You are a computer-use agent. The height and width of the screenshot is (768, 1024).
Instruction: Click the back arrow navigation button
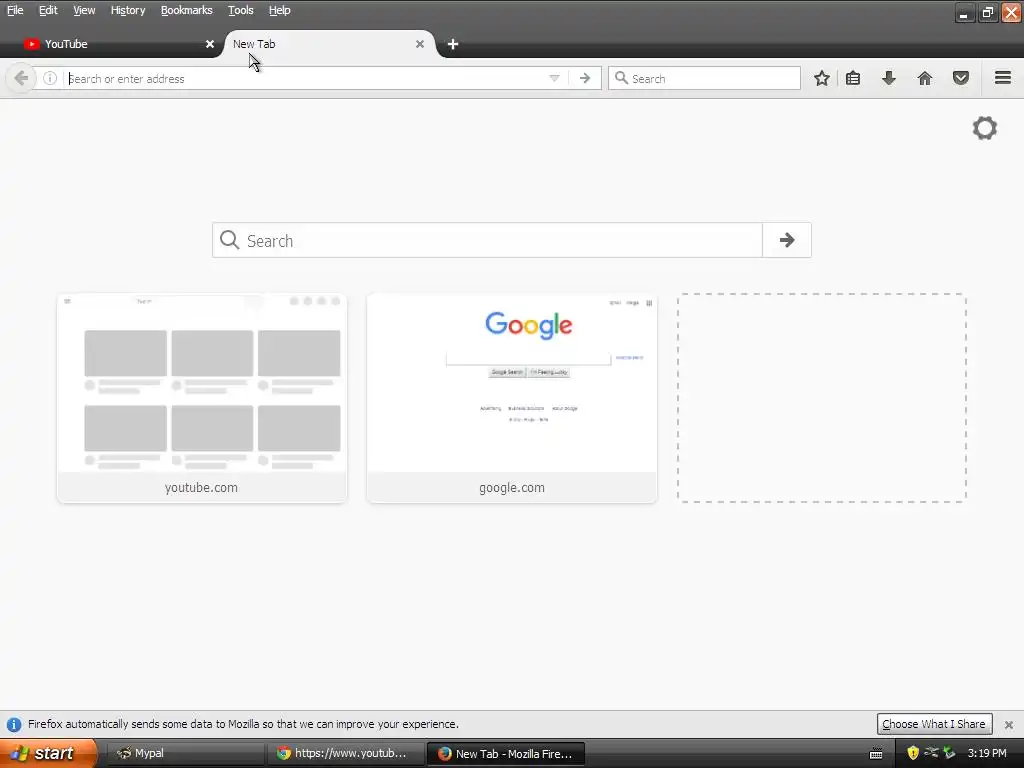click(x=21, y=78)
